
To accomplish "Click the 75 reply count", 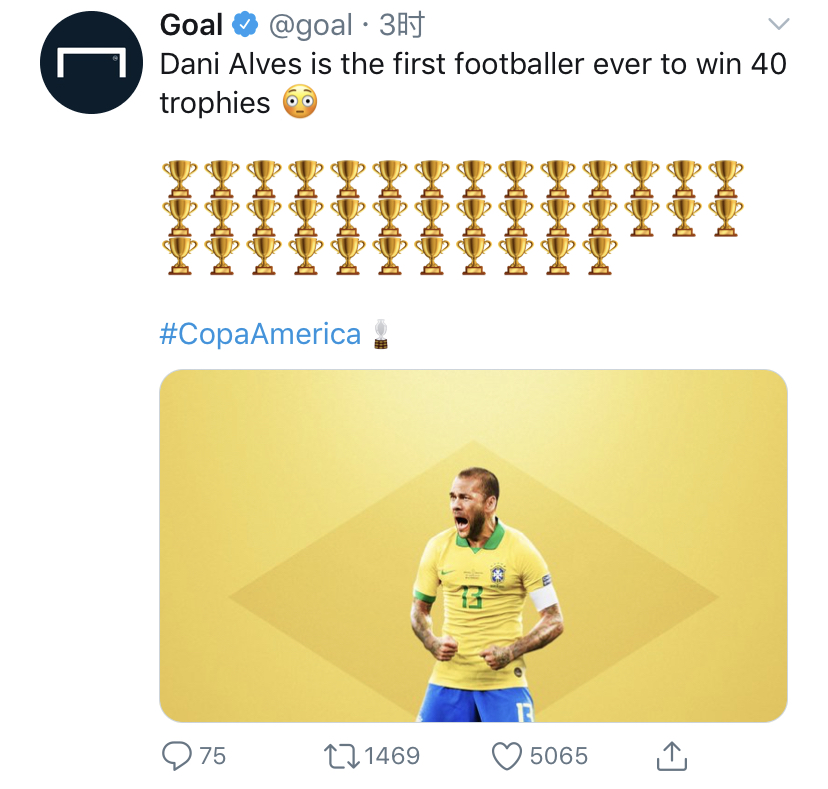I will (212, 756).
